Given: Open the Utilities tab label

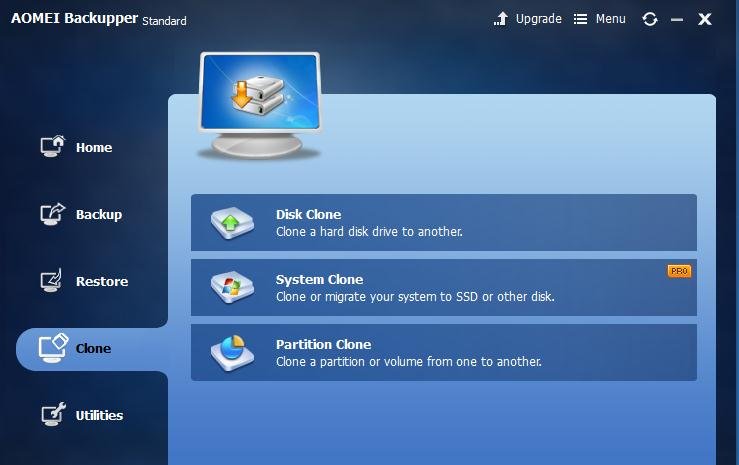Looking at the screenshot, I should coord(99,415).
